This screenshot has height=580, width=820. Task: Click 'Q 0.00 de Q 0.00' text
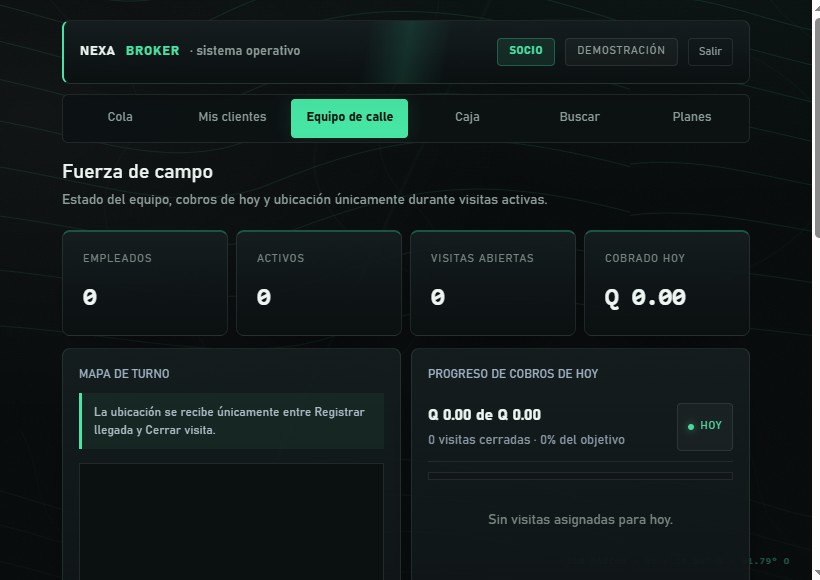click(x=484, y=415)
